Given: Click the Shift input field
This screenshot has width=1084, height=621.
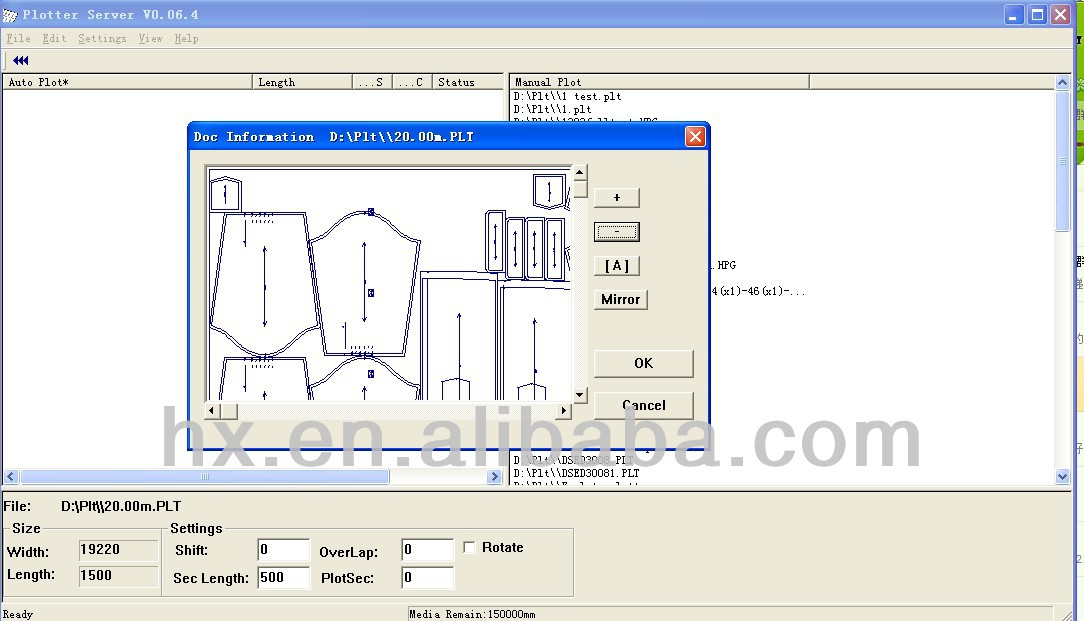Looking at the screenshot, I should (x=283, y=550).
